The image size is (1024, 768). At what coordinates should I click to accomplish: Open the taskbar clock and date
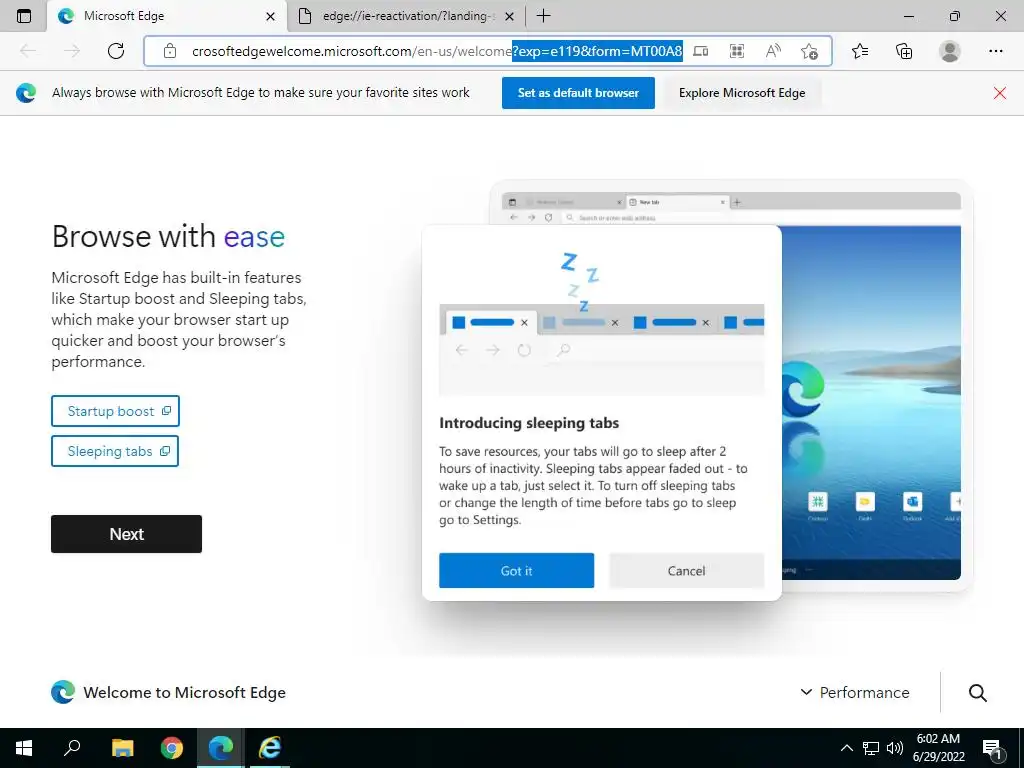click(938, 748)
